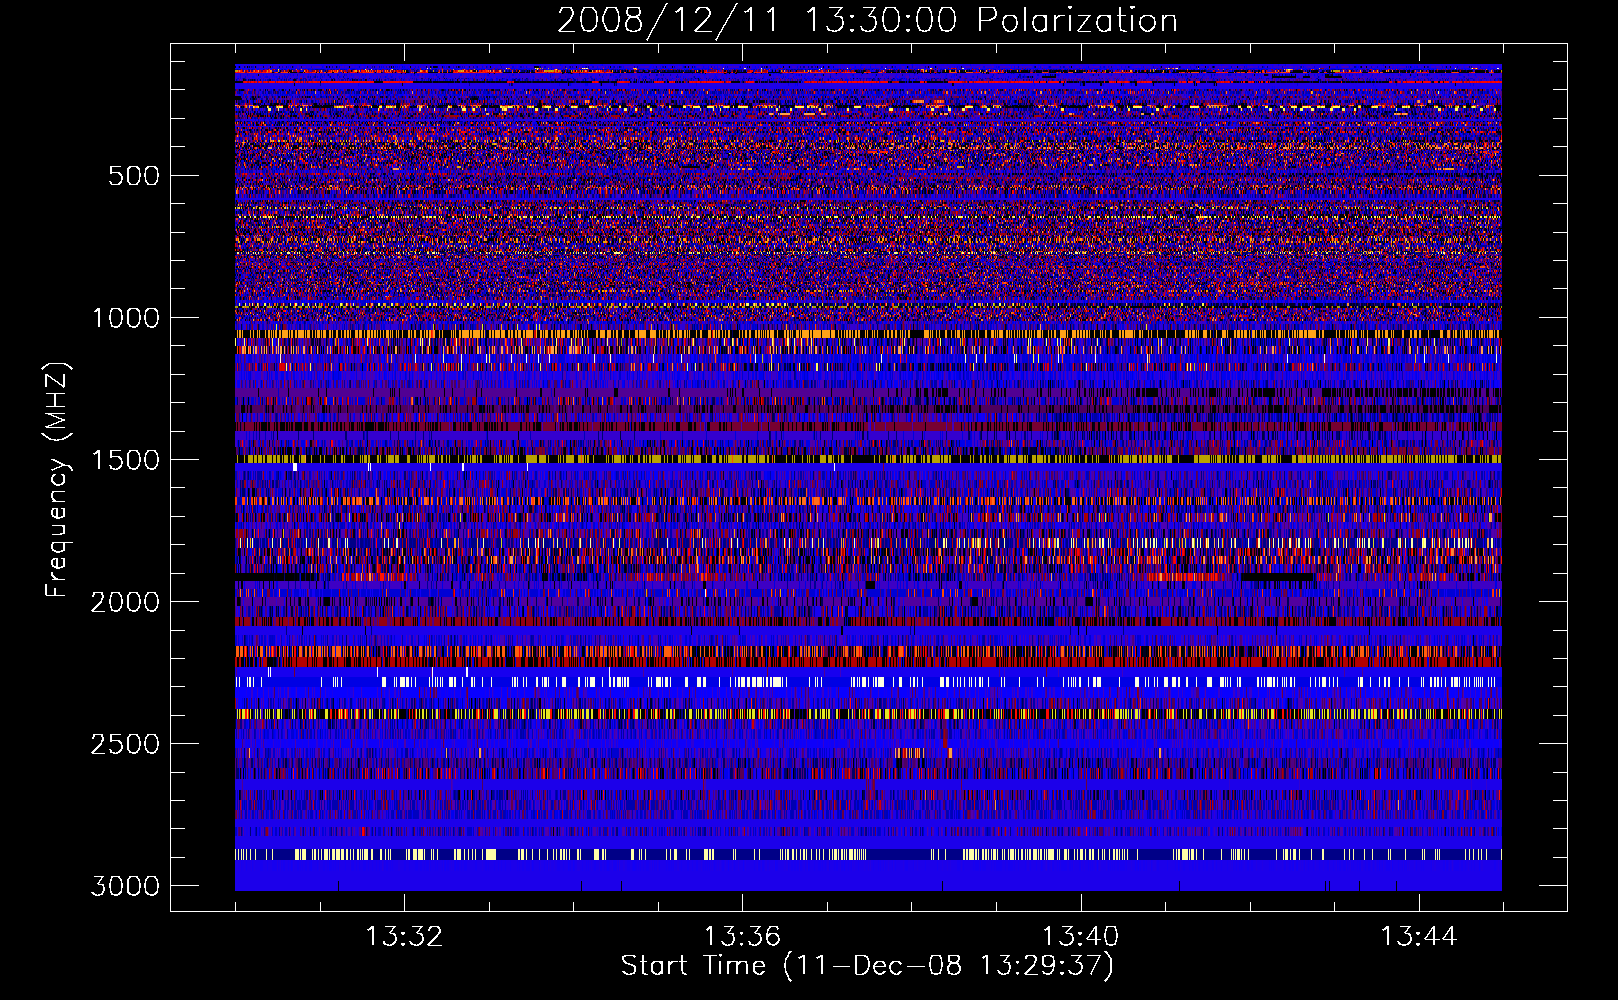Click the 1500 frequency tick label
The image size is (1618, 1000).
(x=125, y=460)
